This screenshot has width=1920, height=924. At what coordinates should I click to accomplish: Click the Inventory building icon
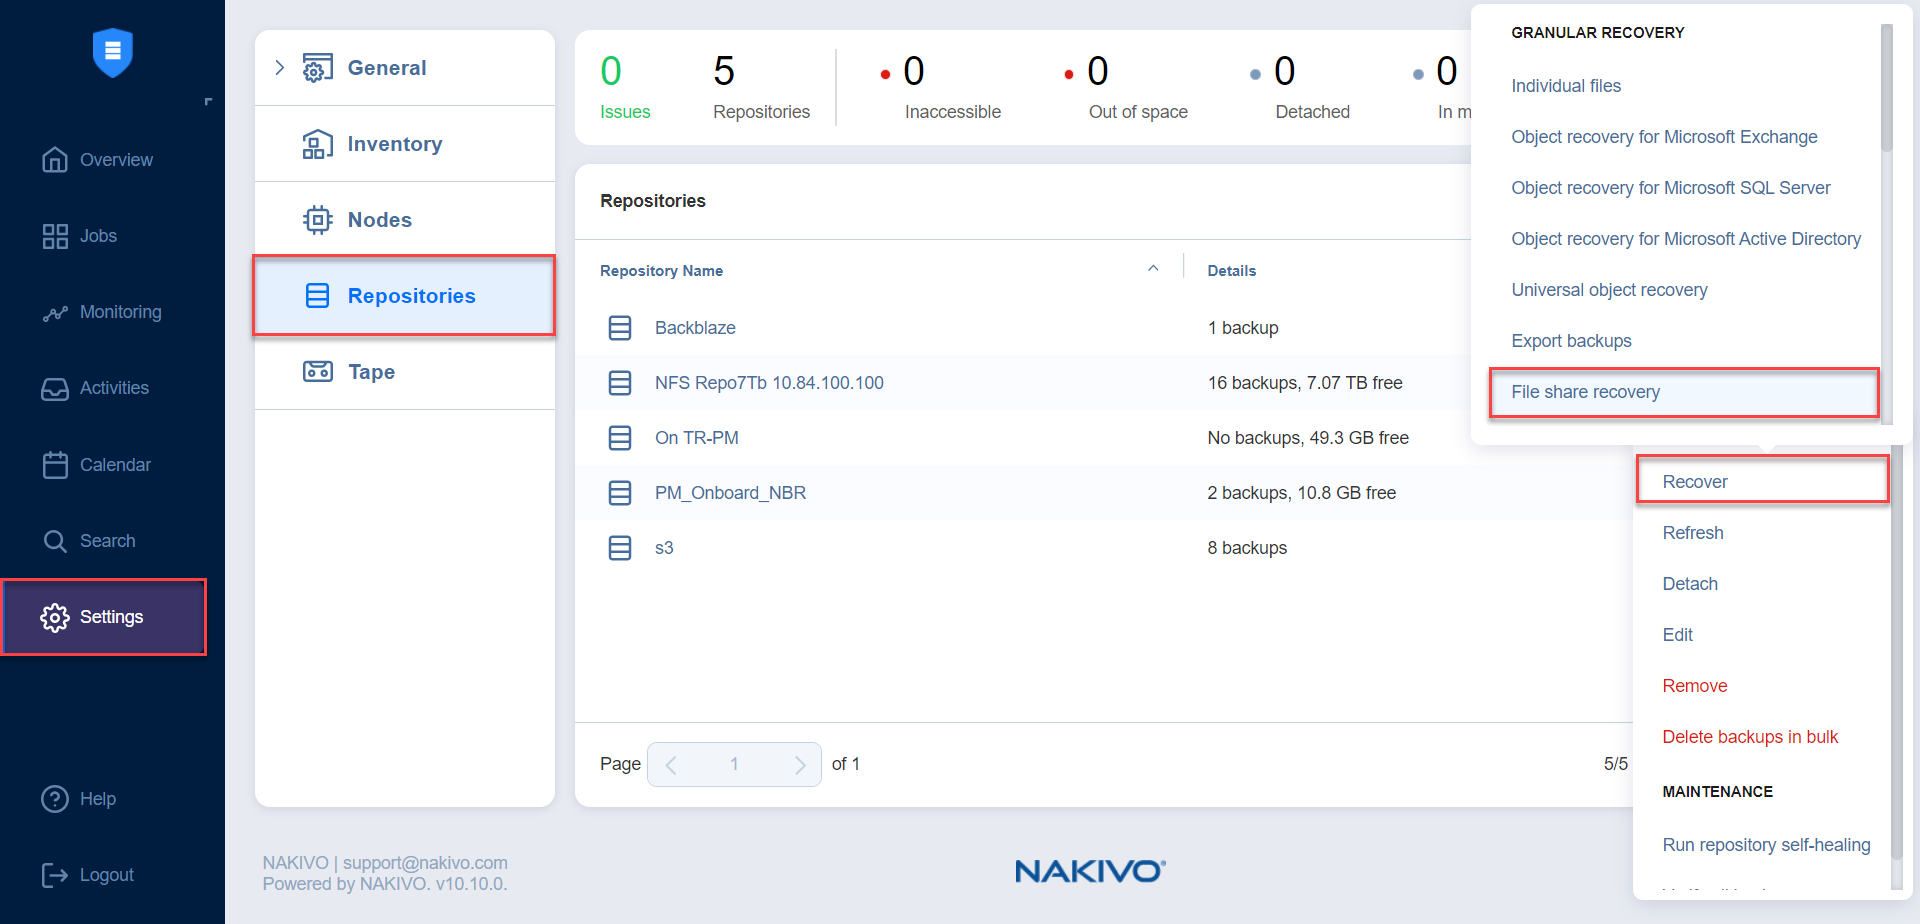(x=317, y=144)
